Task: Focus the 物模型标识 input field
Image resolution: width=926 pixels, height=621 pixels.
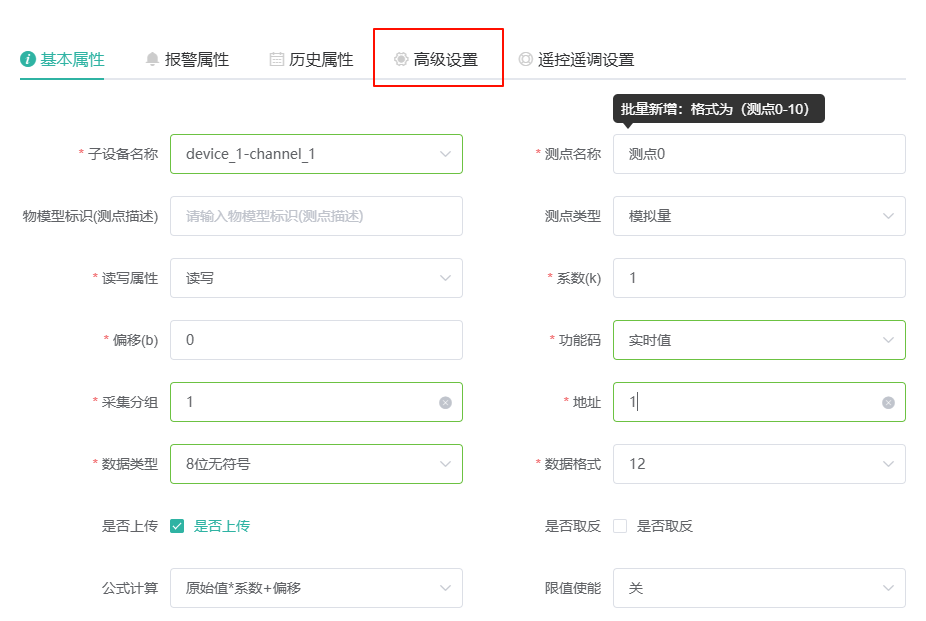Action: pos(316,216)
